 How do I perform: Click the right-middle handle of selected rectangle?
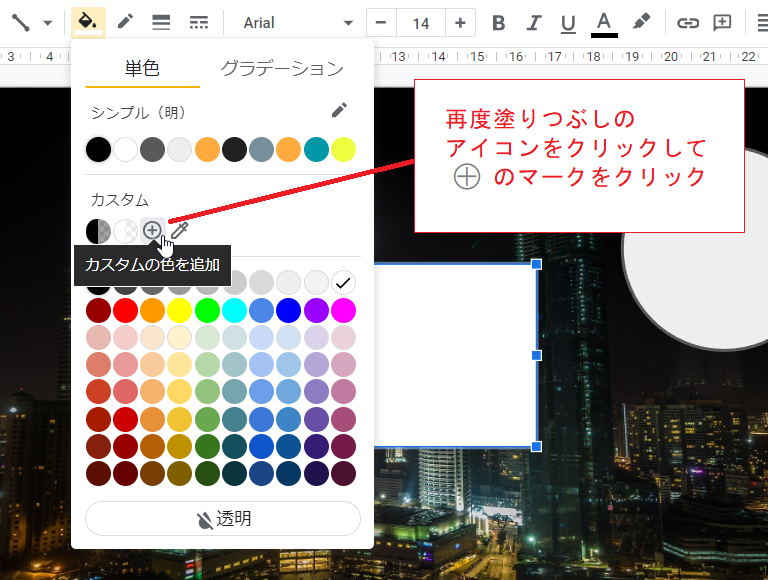(536, 355)
